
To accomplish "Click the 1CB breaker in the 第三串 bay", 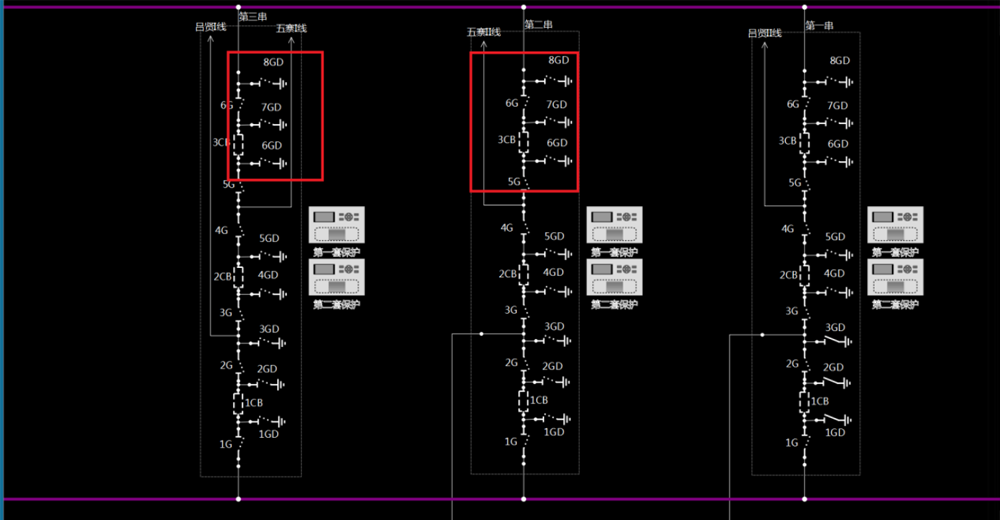I will pos(238,402).
